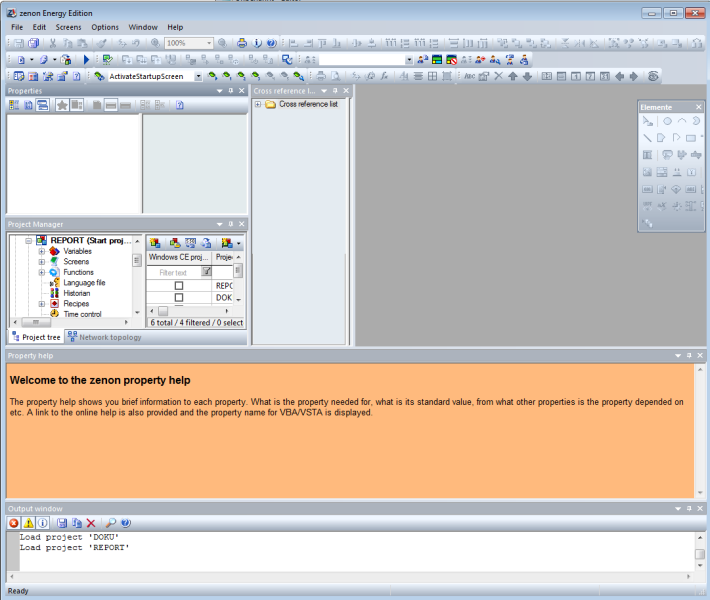Pin the Cross reference list panel
Image resolution: width=710 pixels, height=600 pixels.
pyautogui.click(x=335, y=91)
